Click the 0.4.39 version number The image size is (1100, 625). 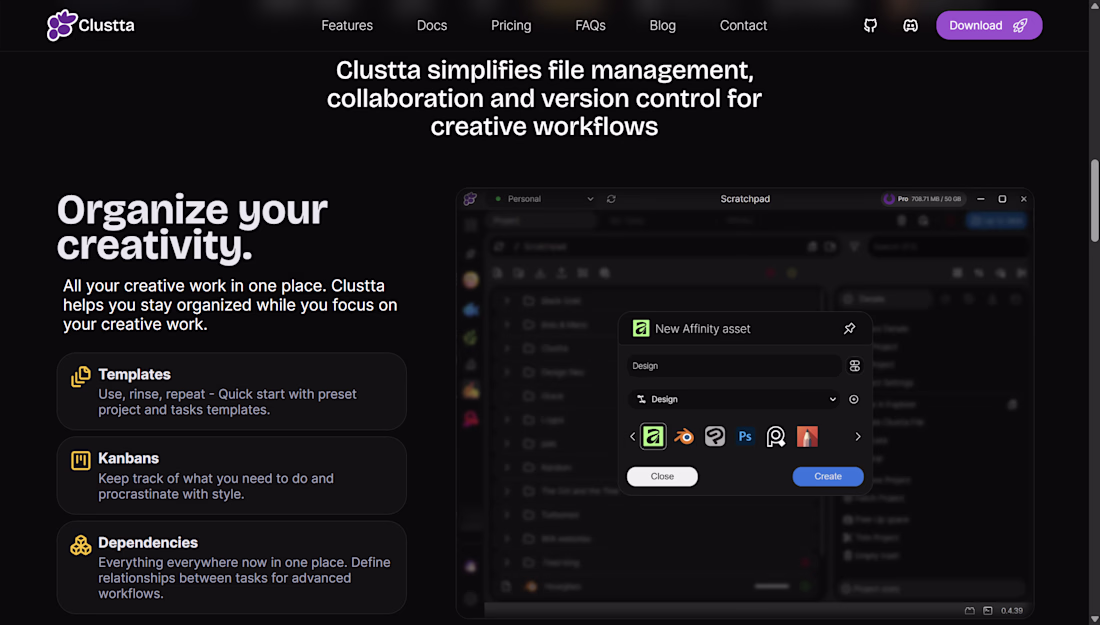(x=1012, y=611)
